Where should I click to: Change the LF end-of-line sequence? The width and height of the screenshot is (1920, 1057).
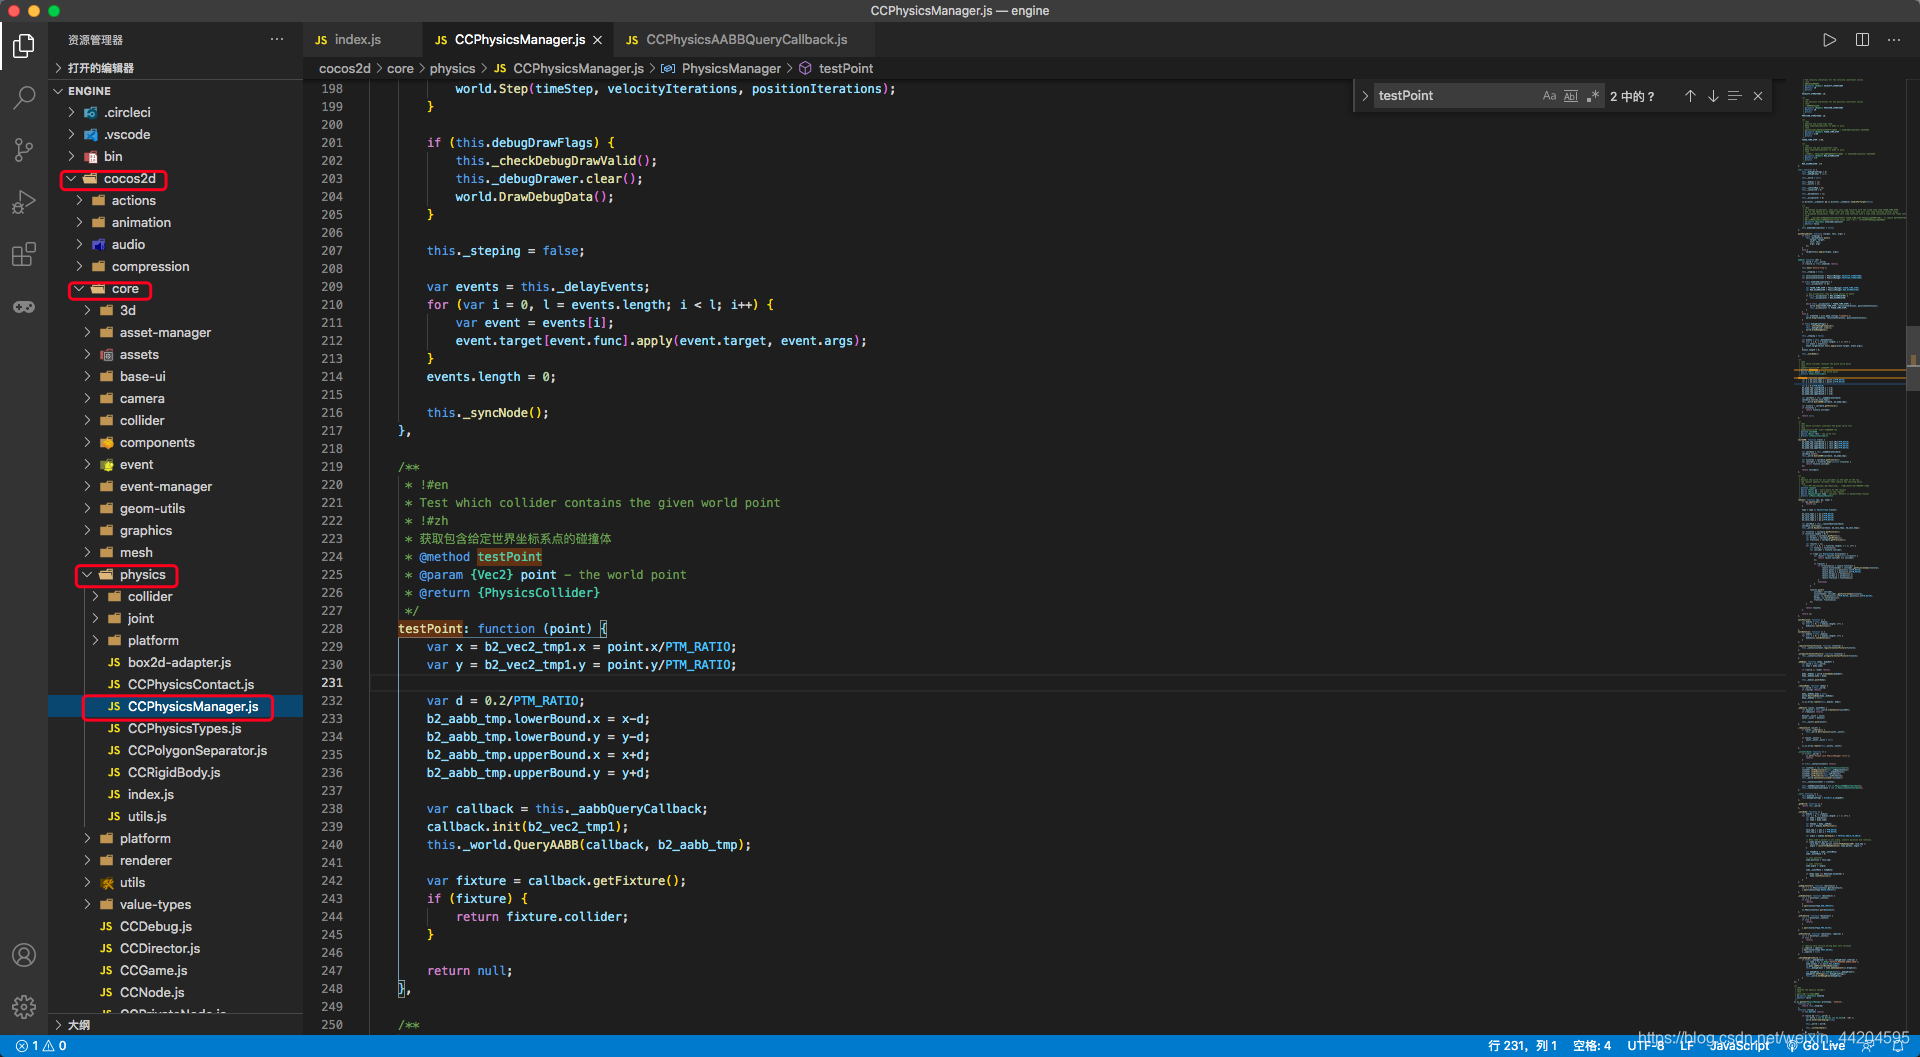coord(1687,1046)
